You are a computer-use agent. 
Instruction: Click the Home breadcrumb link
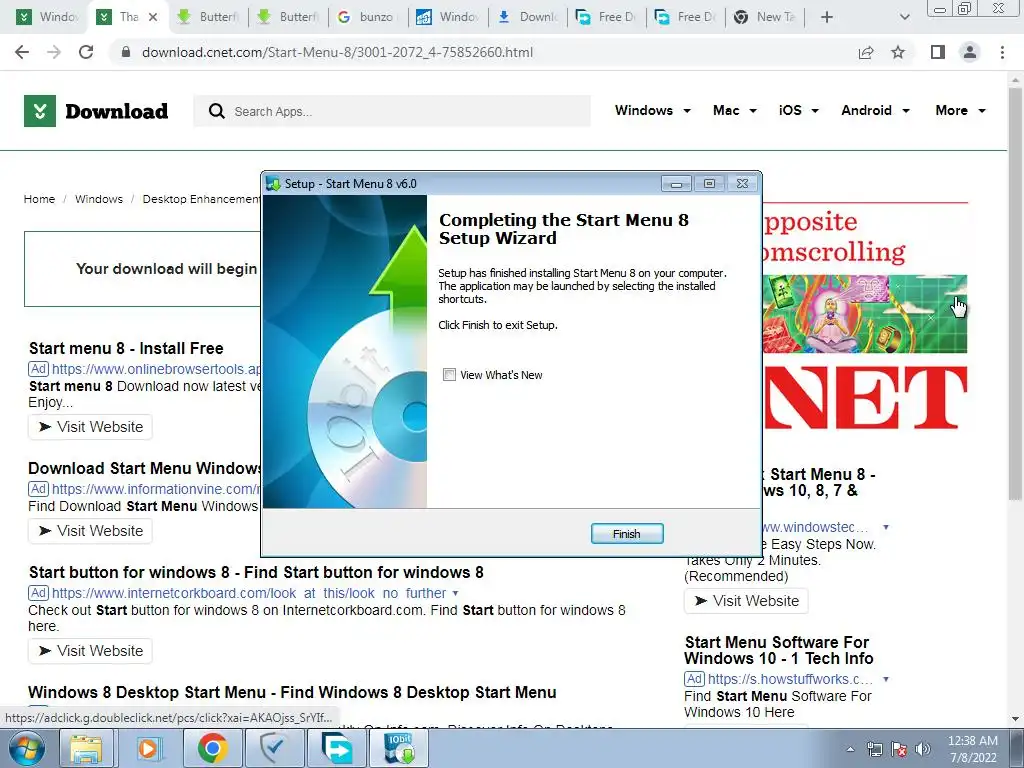39,199
